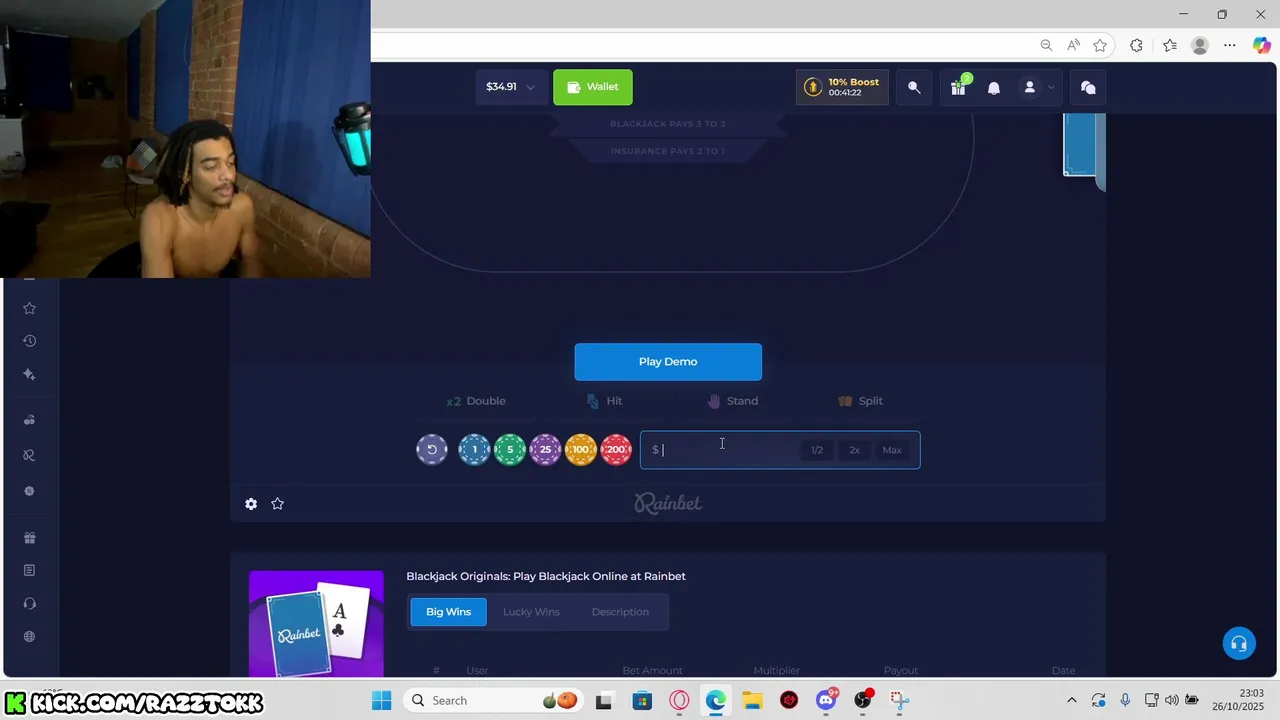Viewport: 1280px width, 720px height.
Task: Open the gift box rewards icon in sidebar
Action: click(29, 538)
